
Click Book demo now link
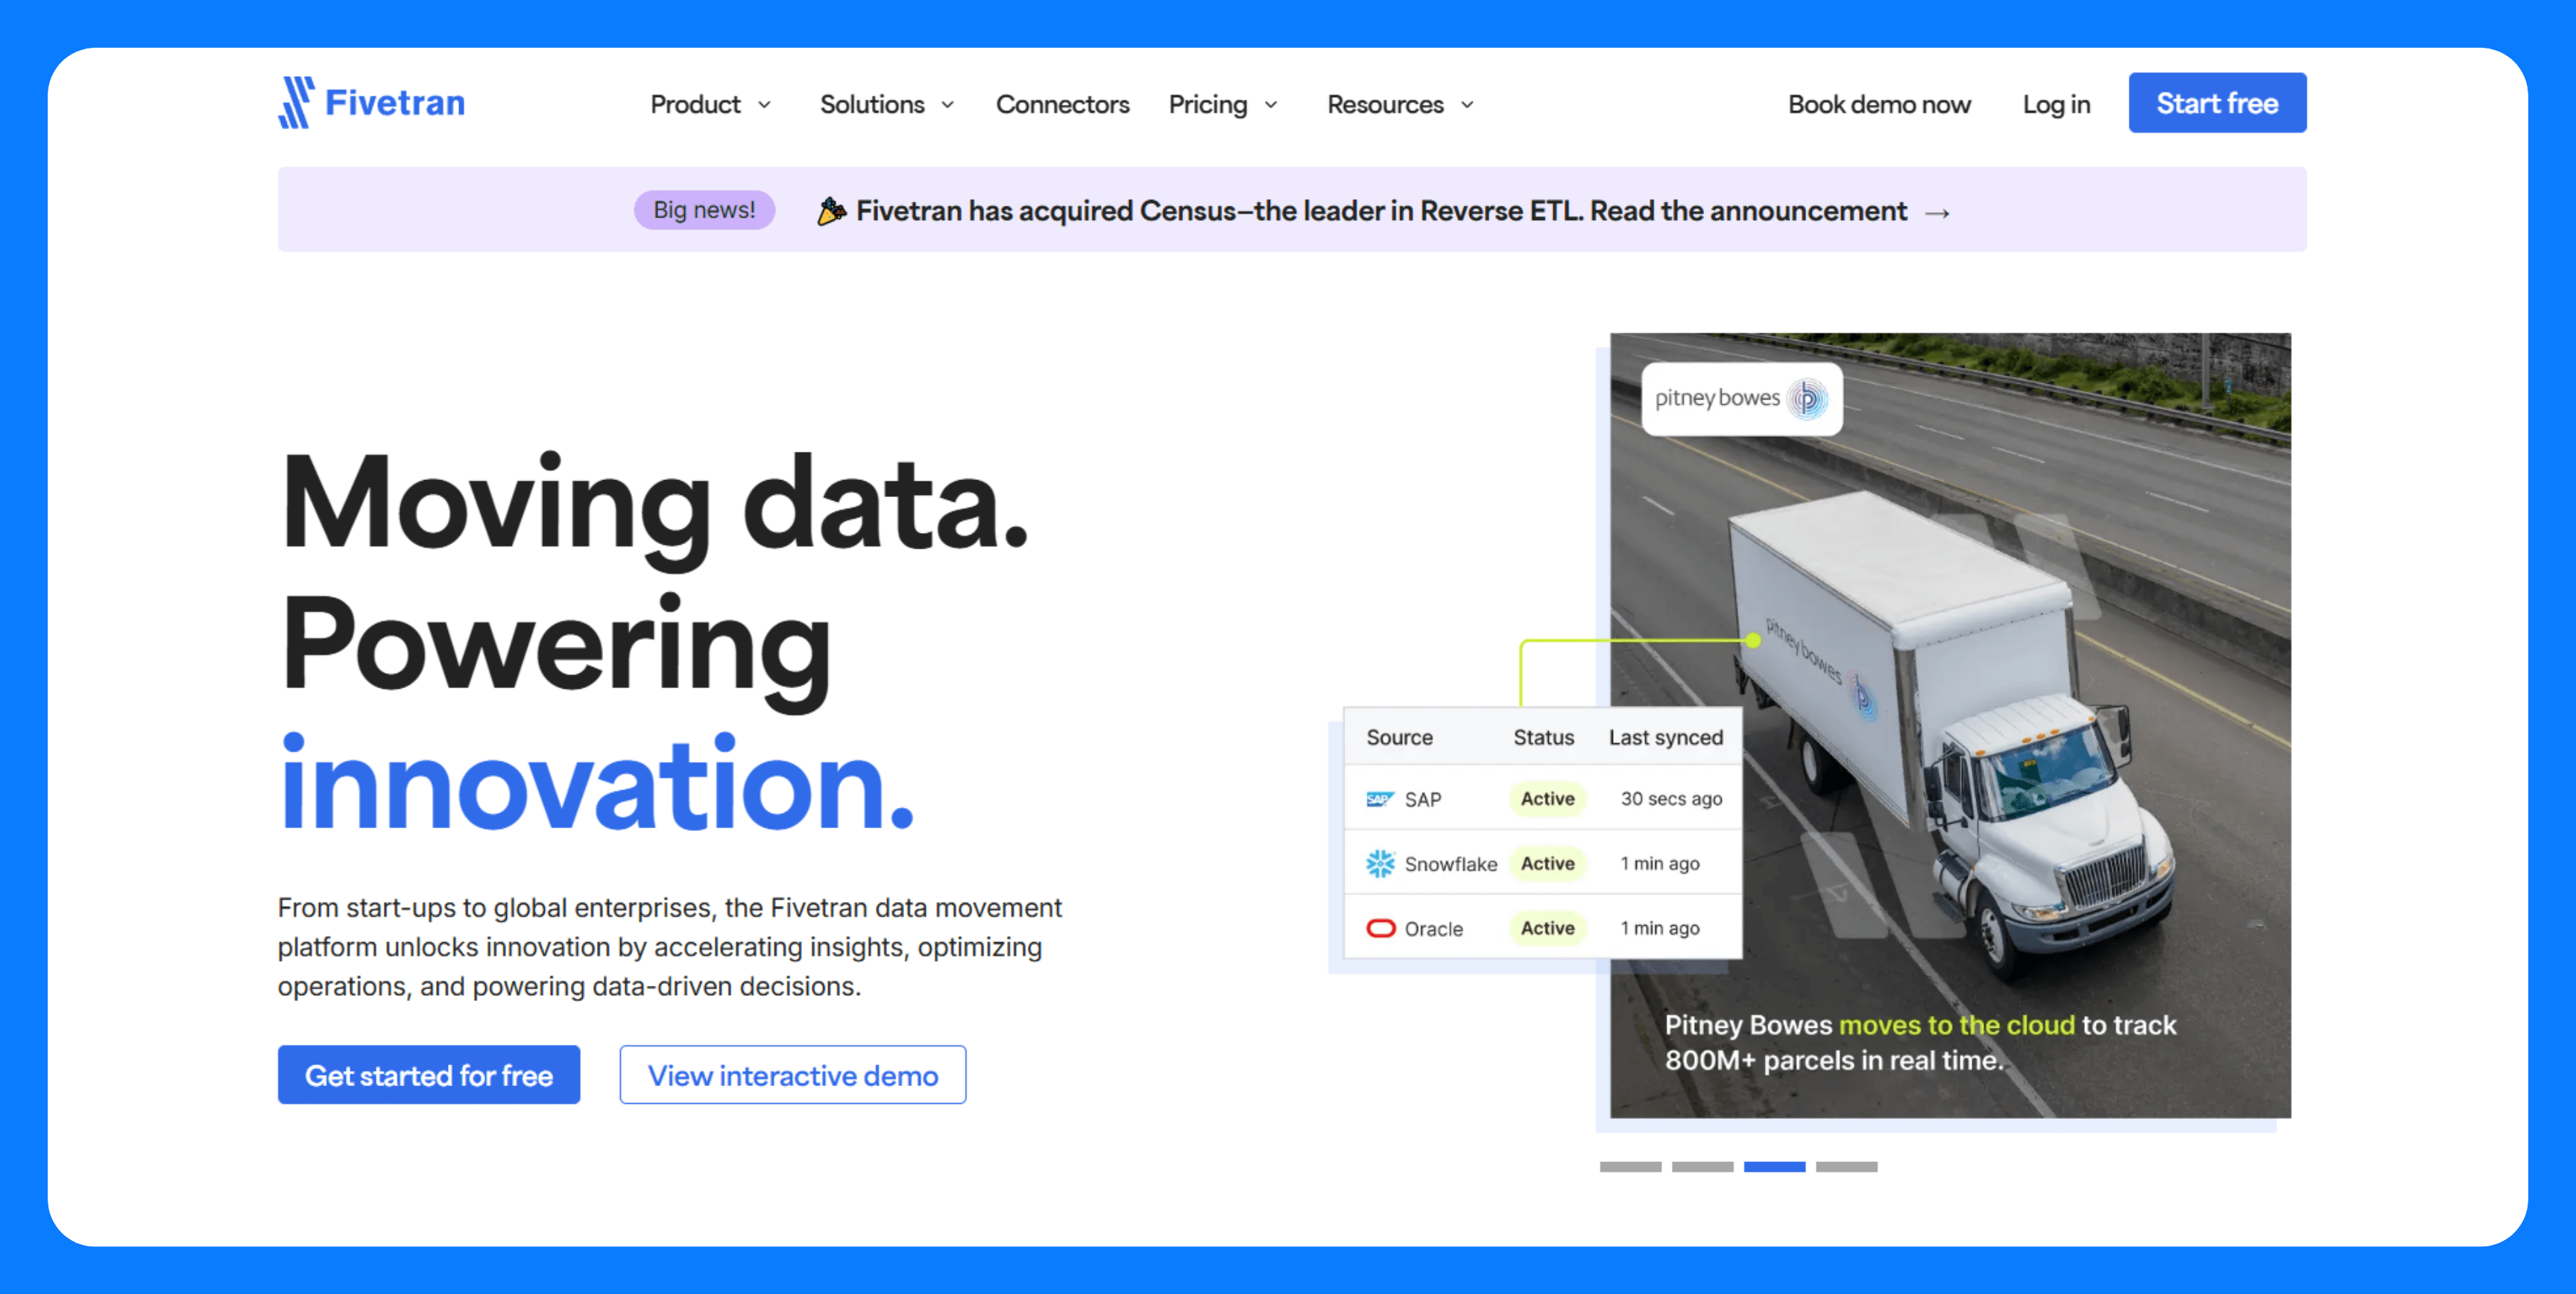click(x=1878, y=104)
